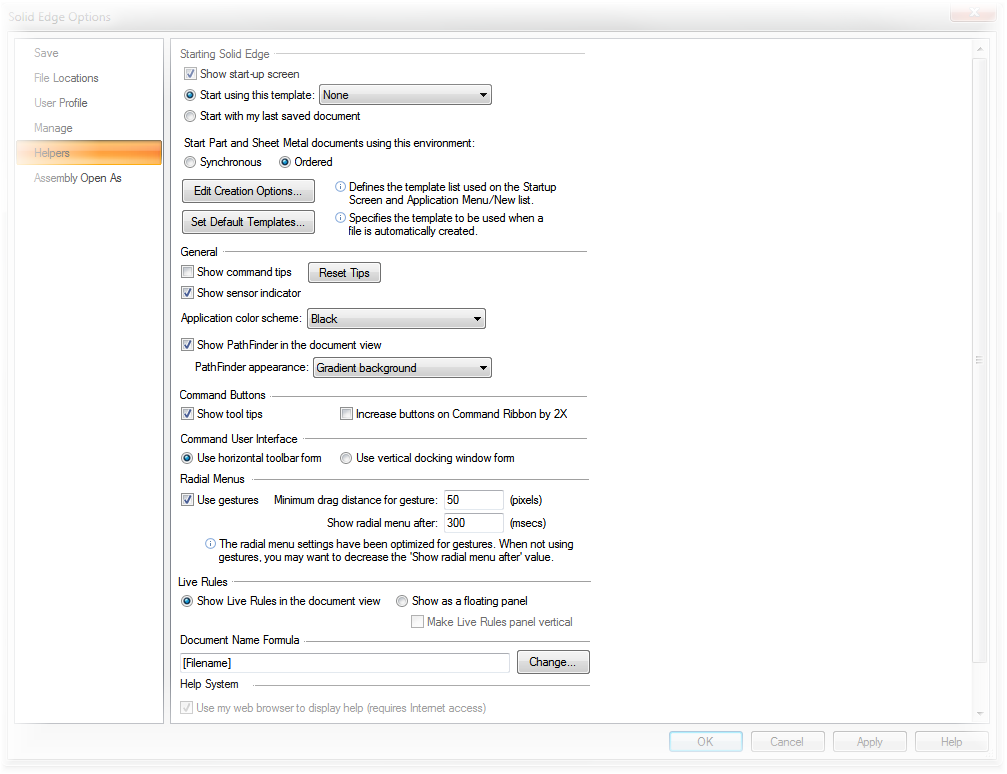Open the Save options page
Viewport: 1007px width, 774px height.
tap(46, 53)
